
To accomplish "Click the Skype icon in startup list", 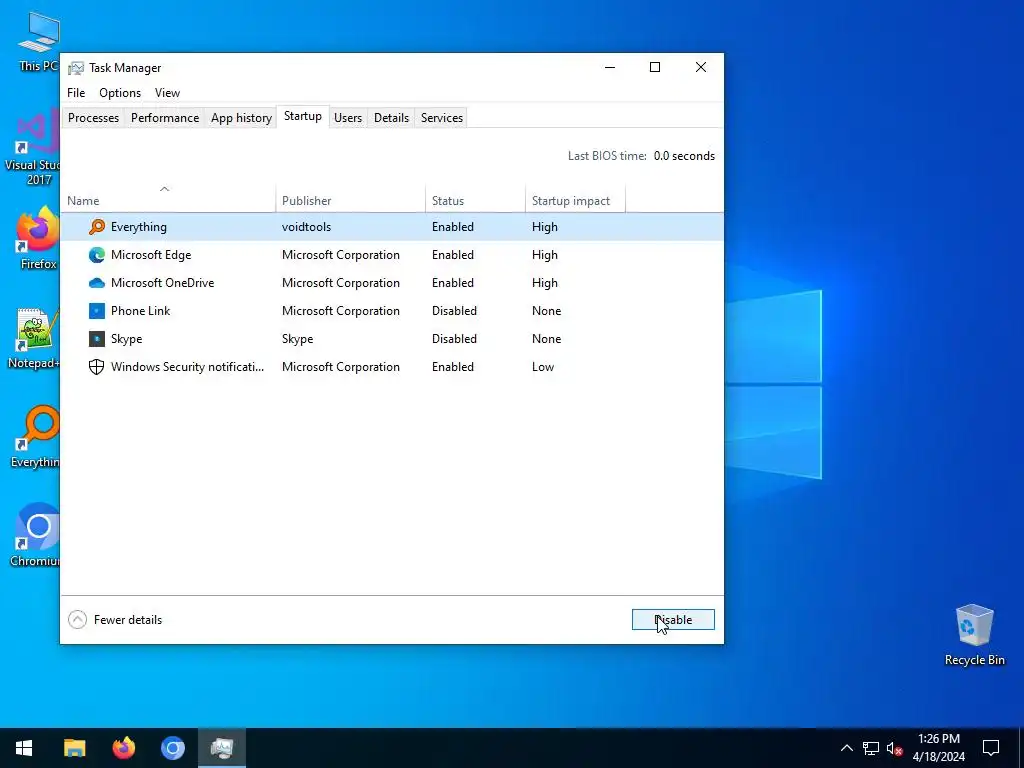I will tap(97, 339).
